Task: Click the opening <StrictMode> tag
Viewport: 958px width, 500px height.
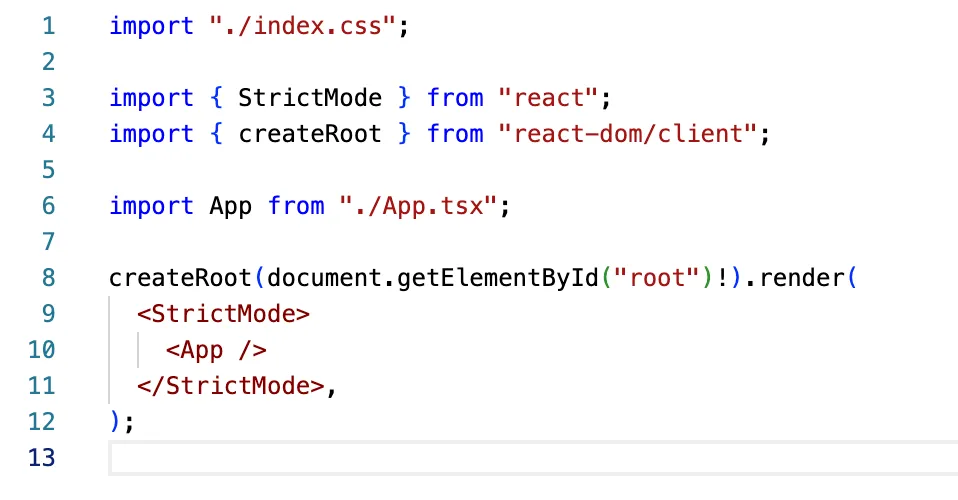Action: tap(224, 314)
